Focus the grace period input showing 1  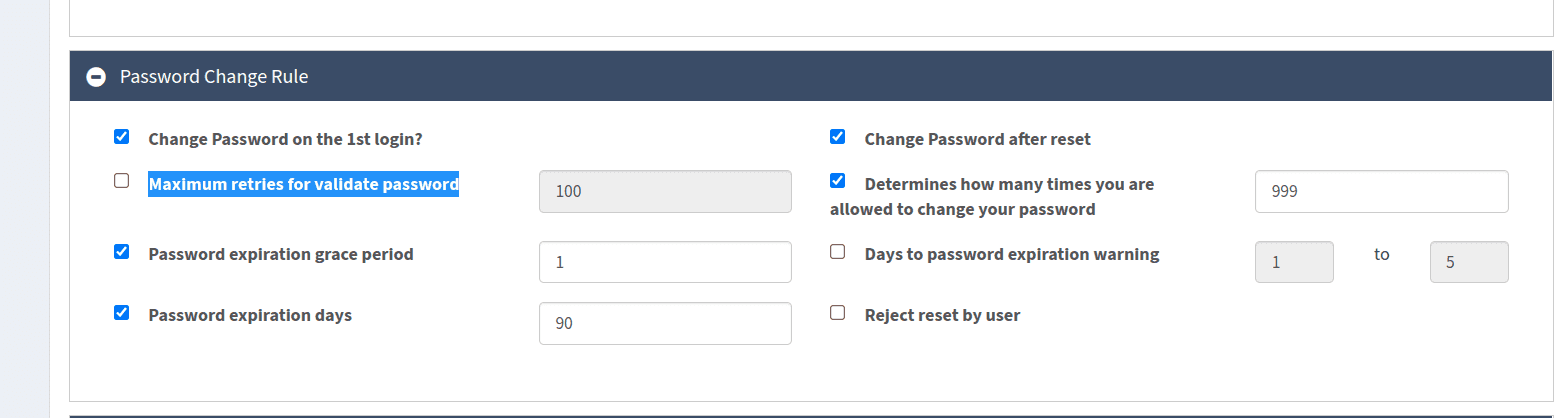click(665, 262)
